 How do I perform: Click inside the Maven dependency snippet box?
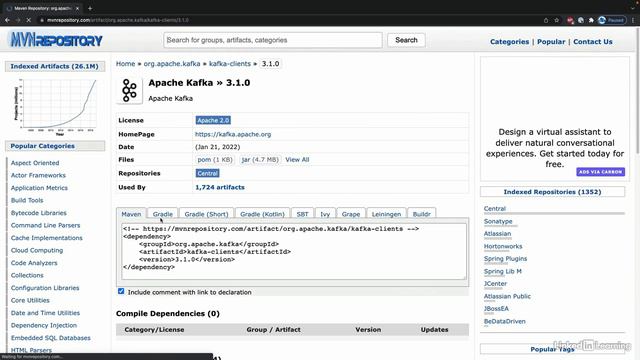[x=294, y=251]
